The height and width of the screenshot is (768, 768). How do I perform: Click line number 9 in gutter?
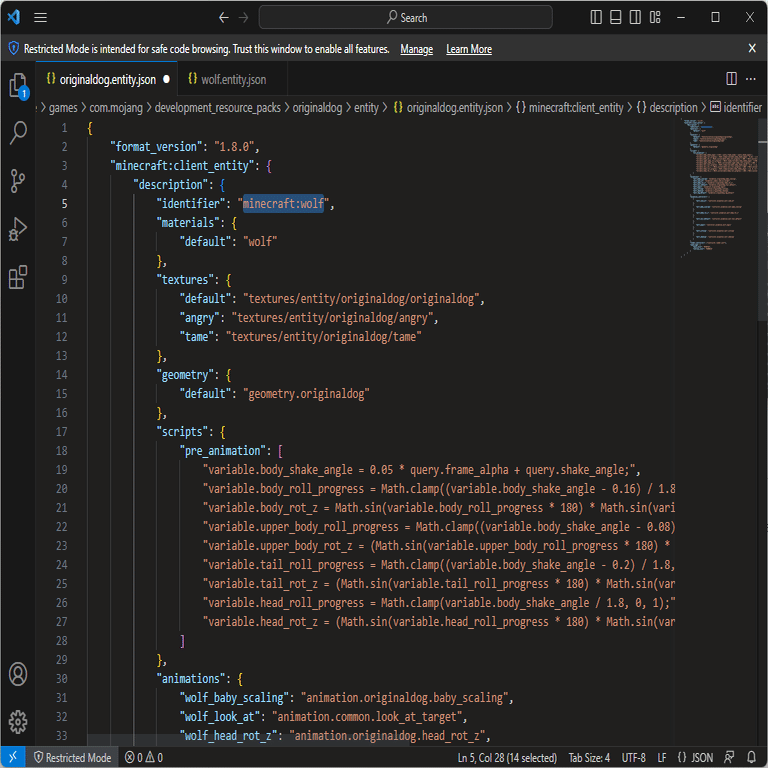[x=64, y=280]
